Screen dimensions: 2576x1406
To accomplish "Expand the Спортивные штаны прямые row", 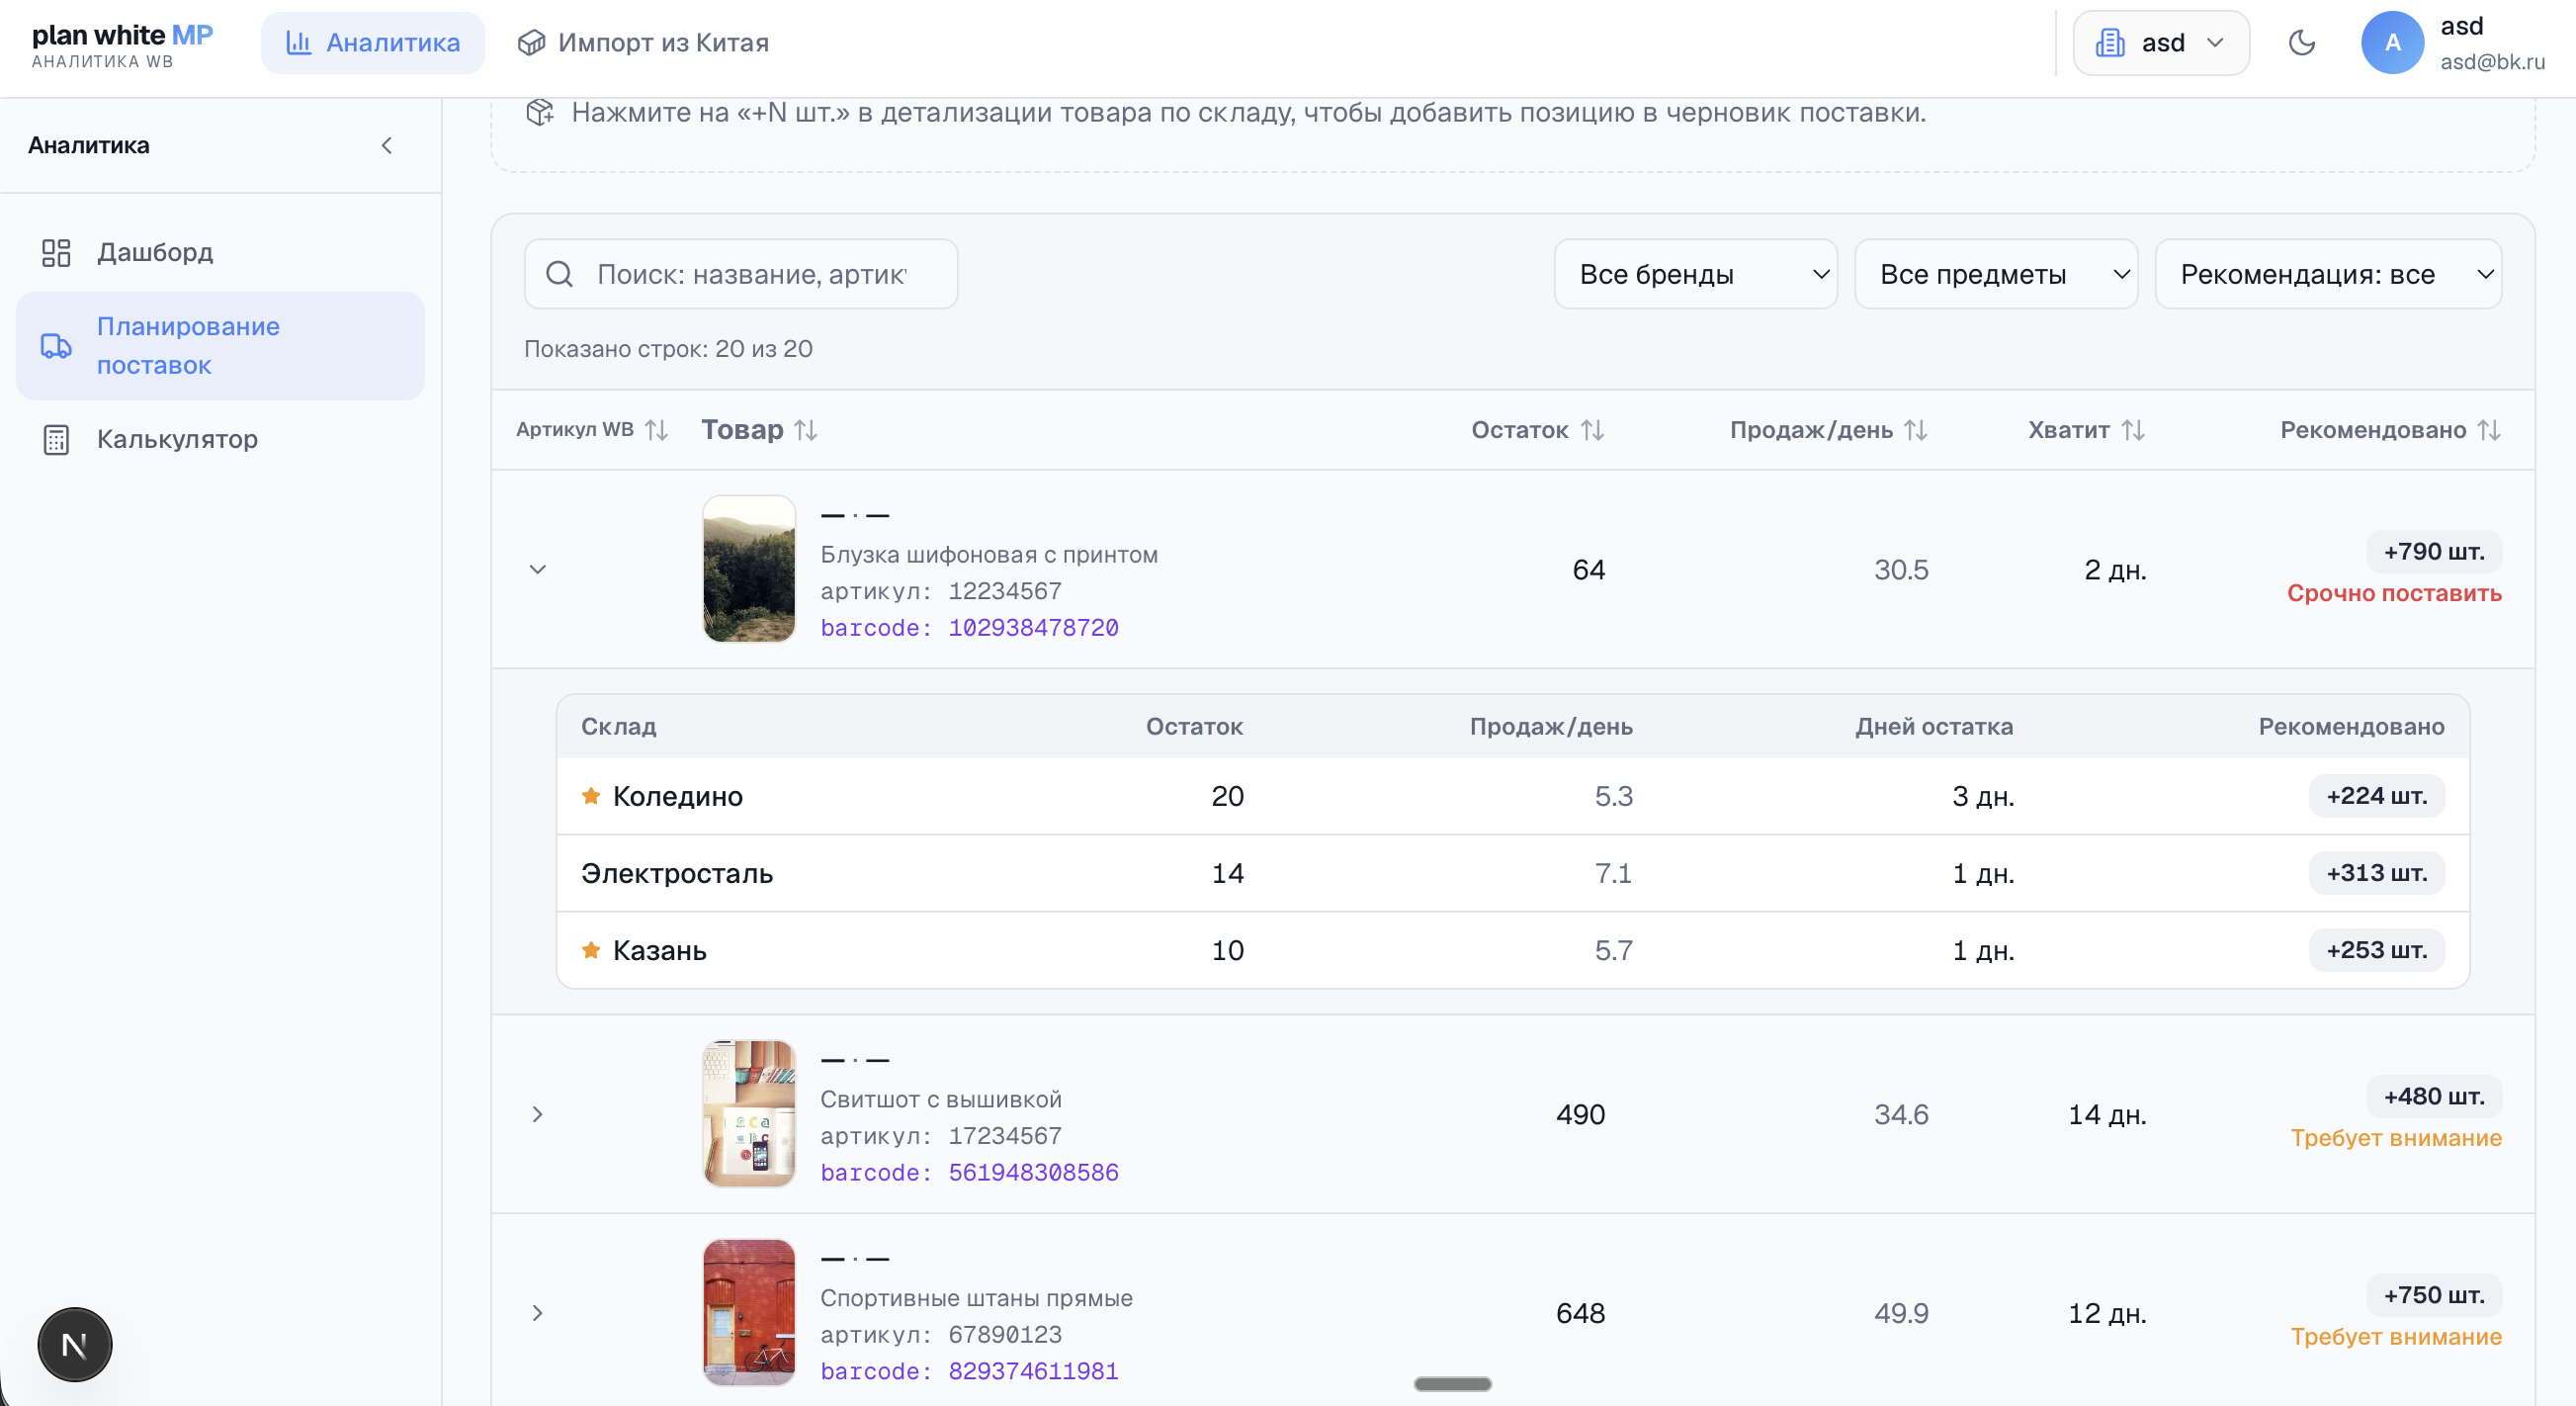I will click(x=537, y=1313).
